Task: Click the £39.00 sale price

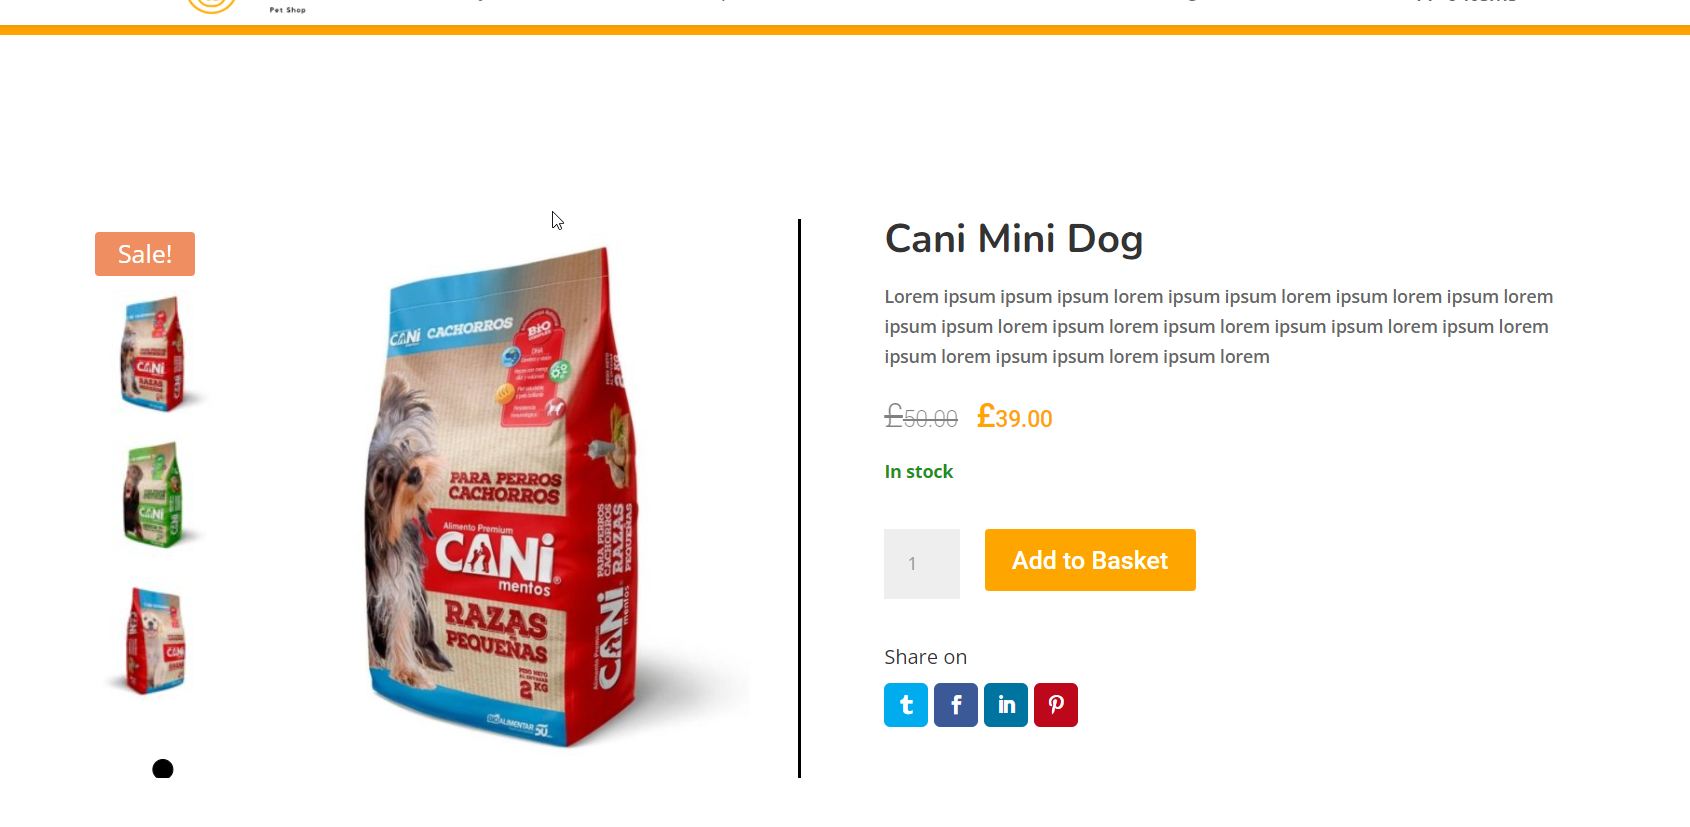Action: click(1014, 416)
